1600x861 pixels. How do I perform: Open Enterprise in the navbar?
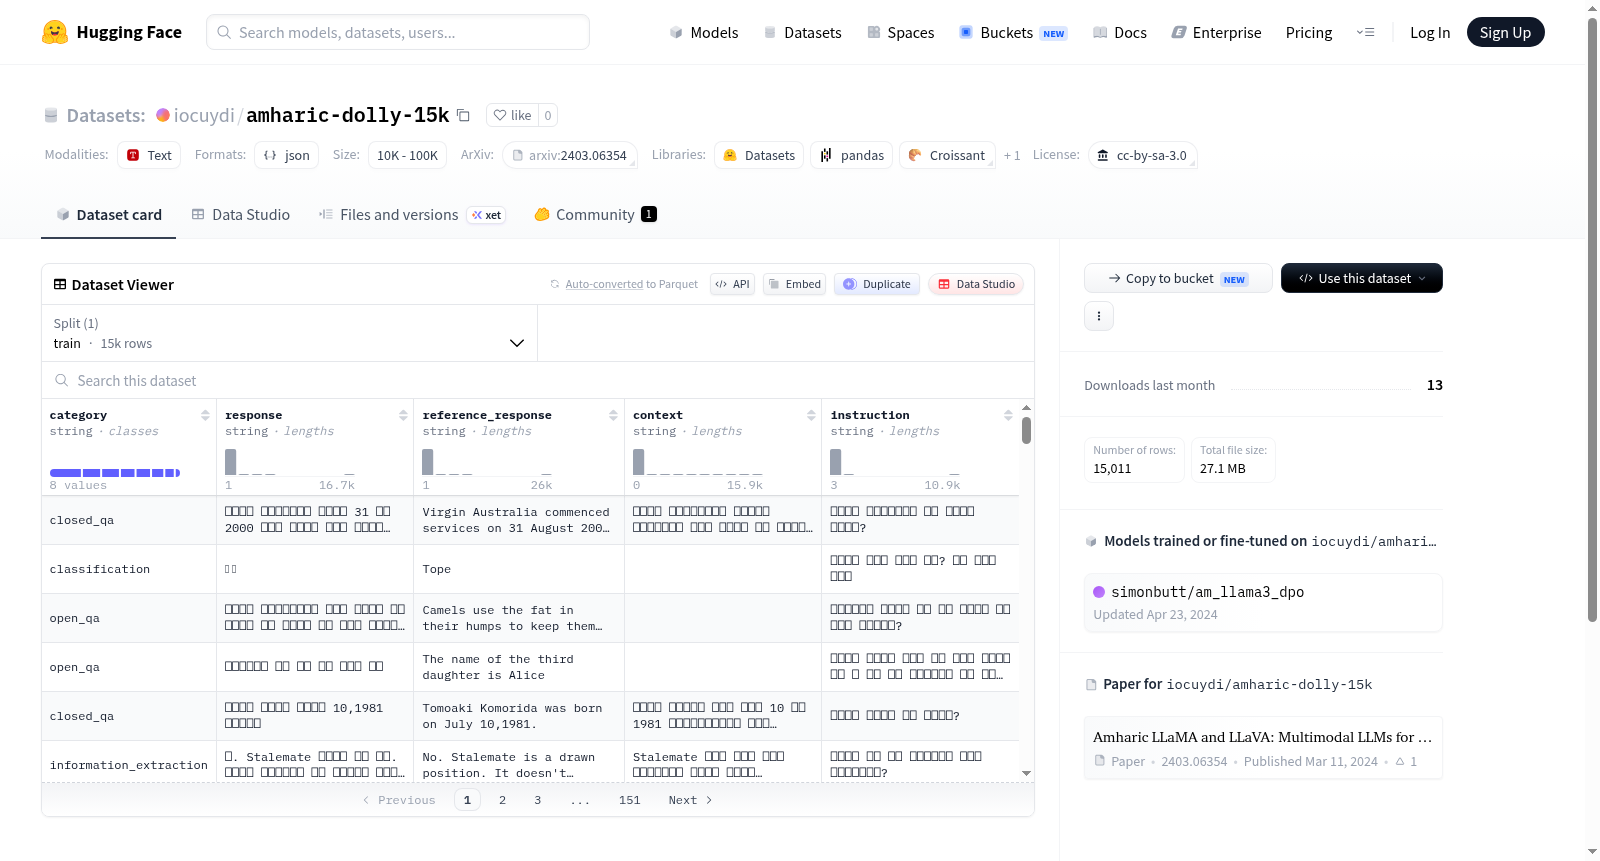[1216, 32]
